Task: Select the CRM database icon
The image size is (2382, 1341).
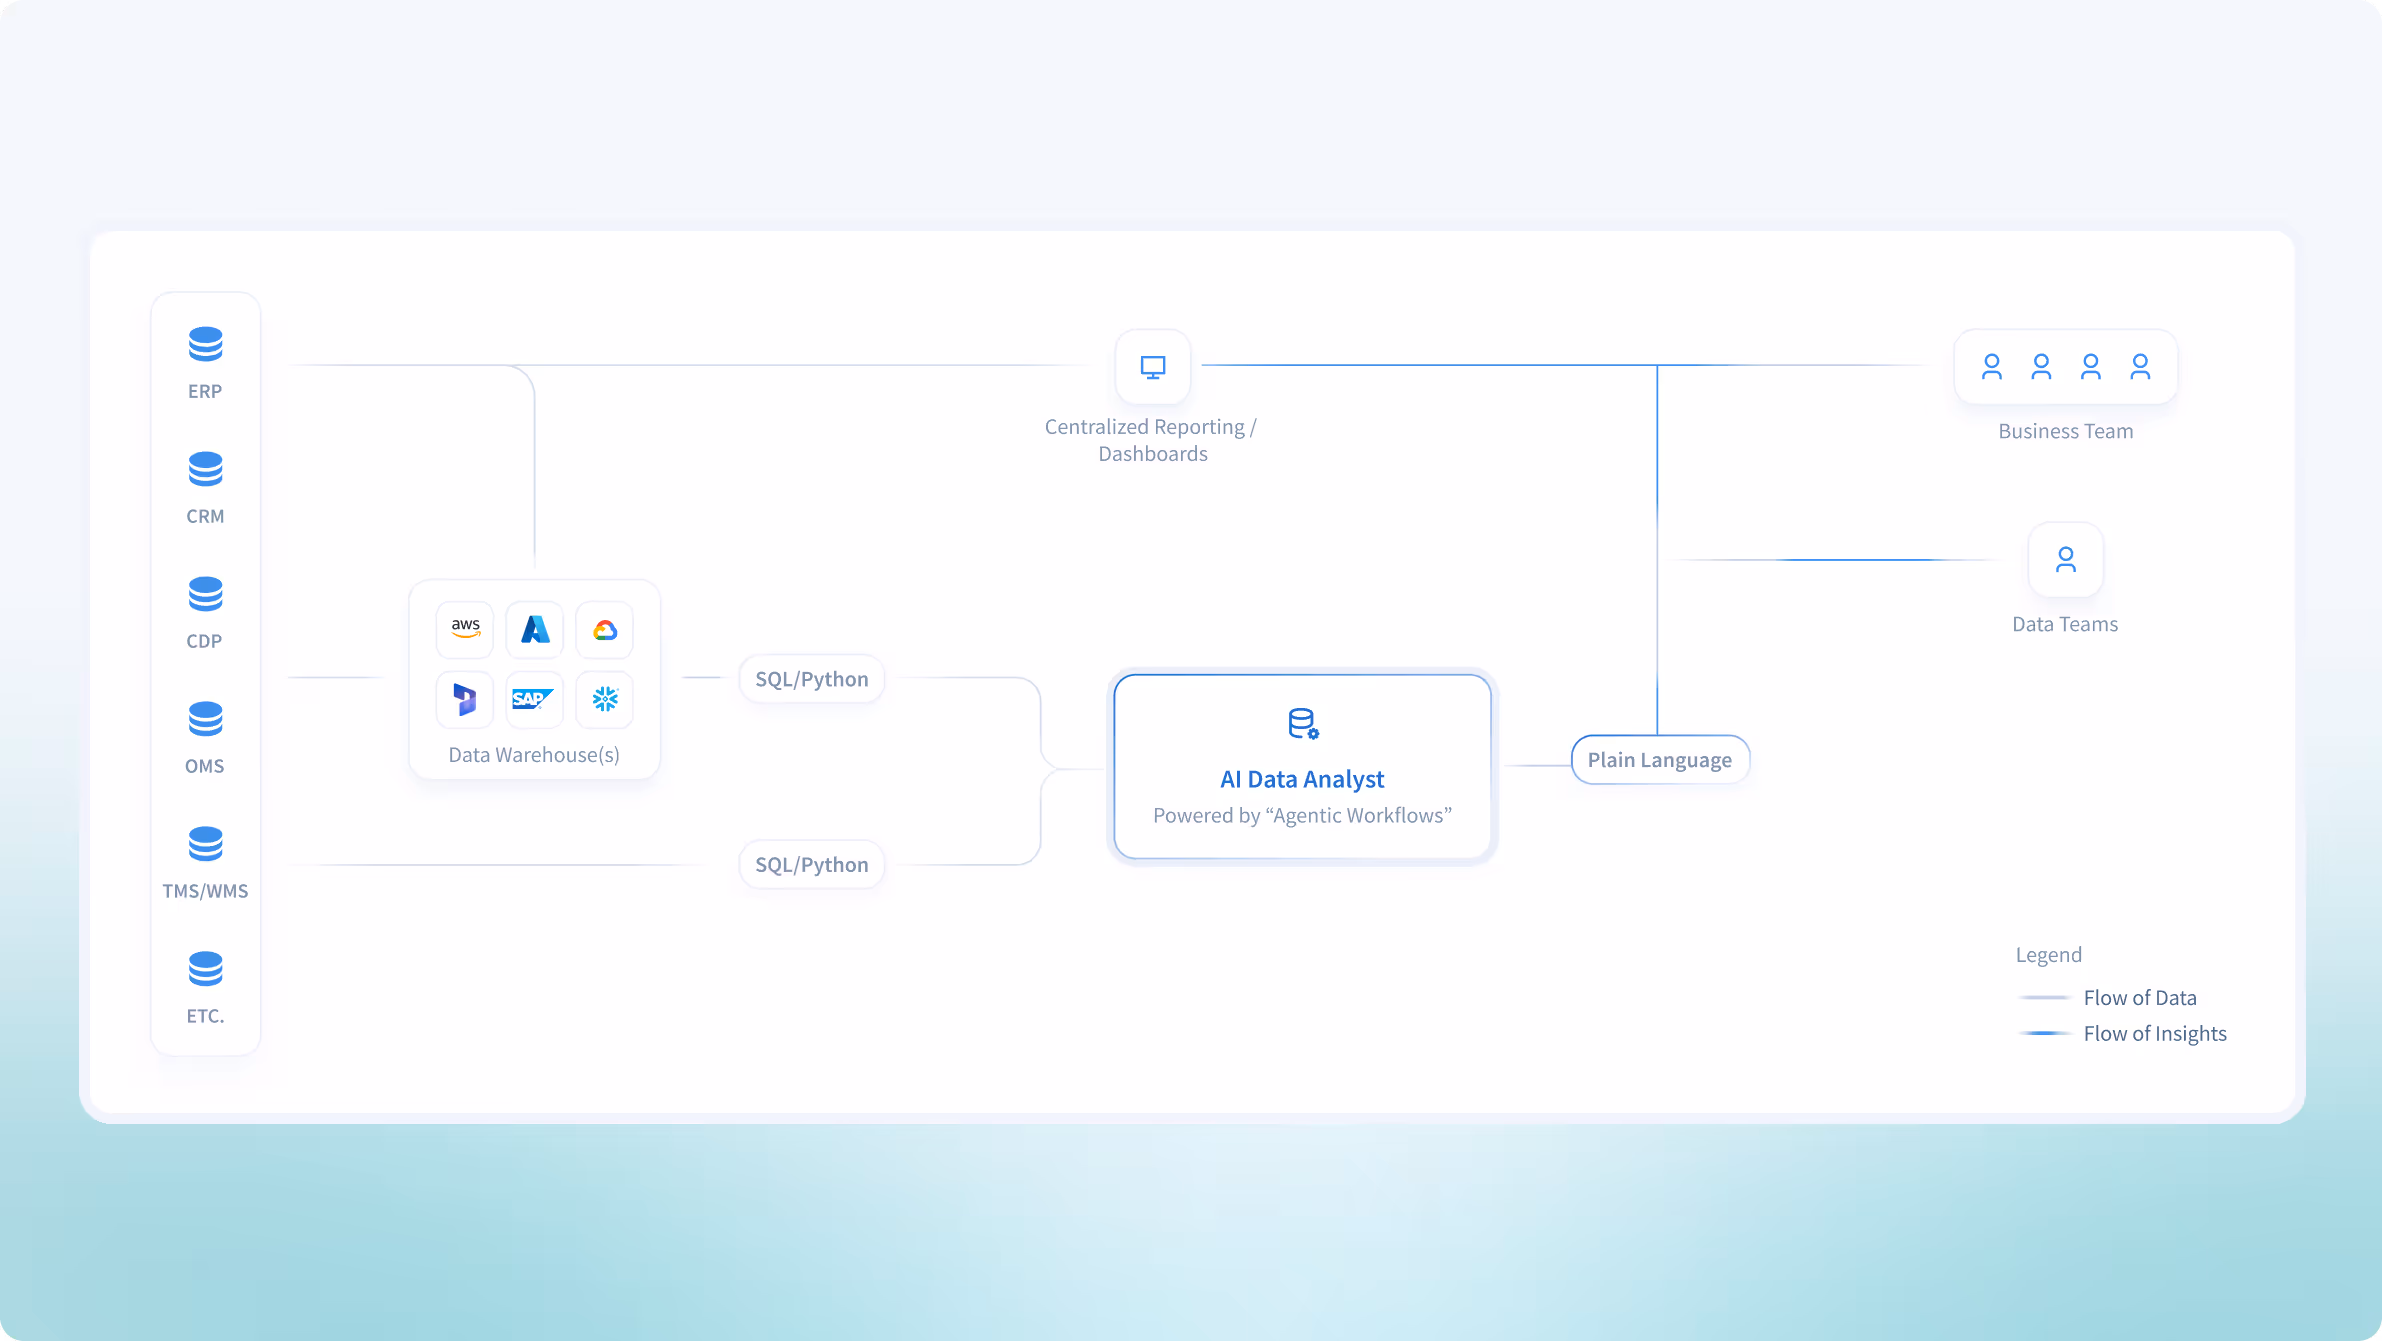Action: click(x=205, y=469)
